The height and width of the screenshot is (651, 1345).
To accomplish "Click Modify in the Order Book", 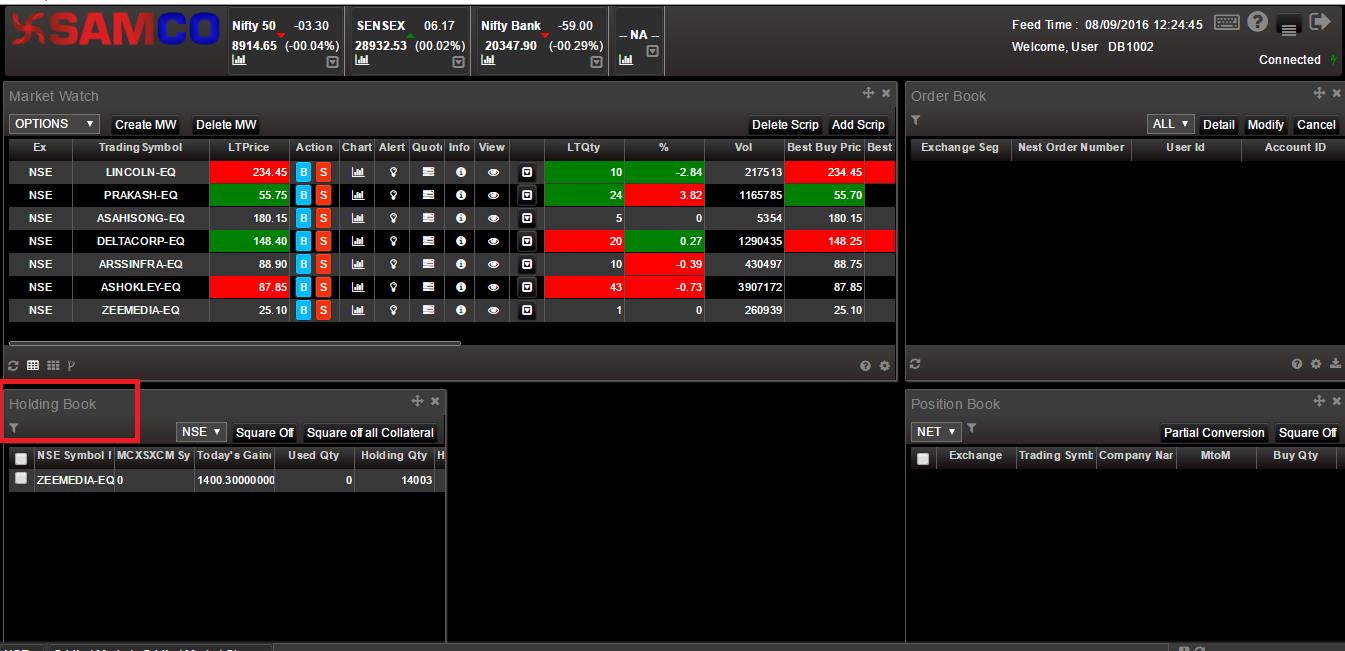I will tap(1265, 125).
